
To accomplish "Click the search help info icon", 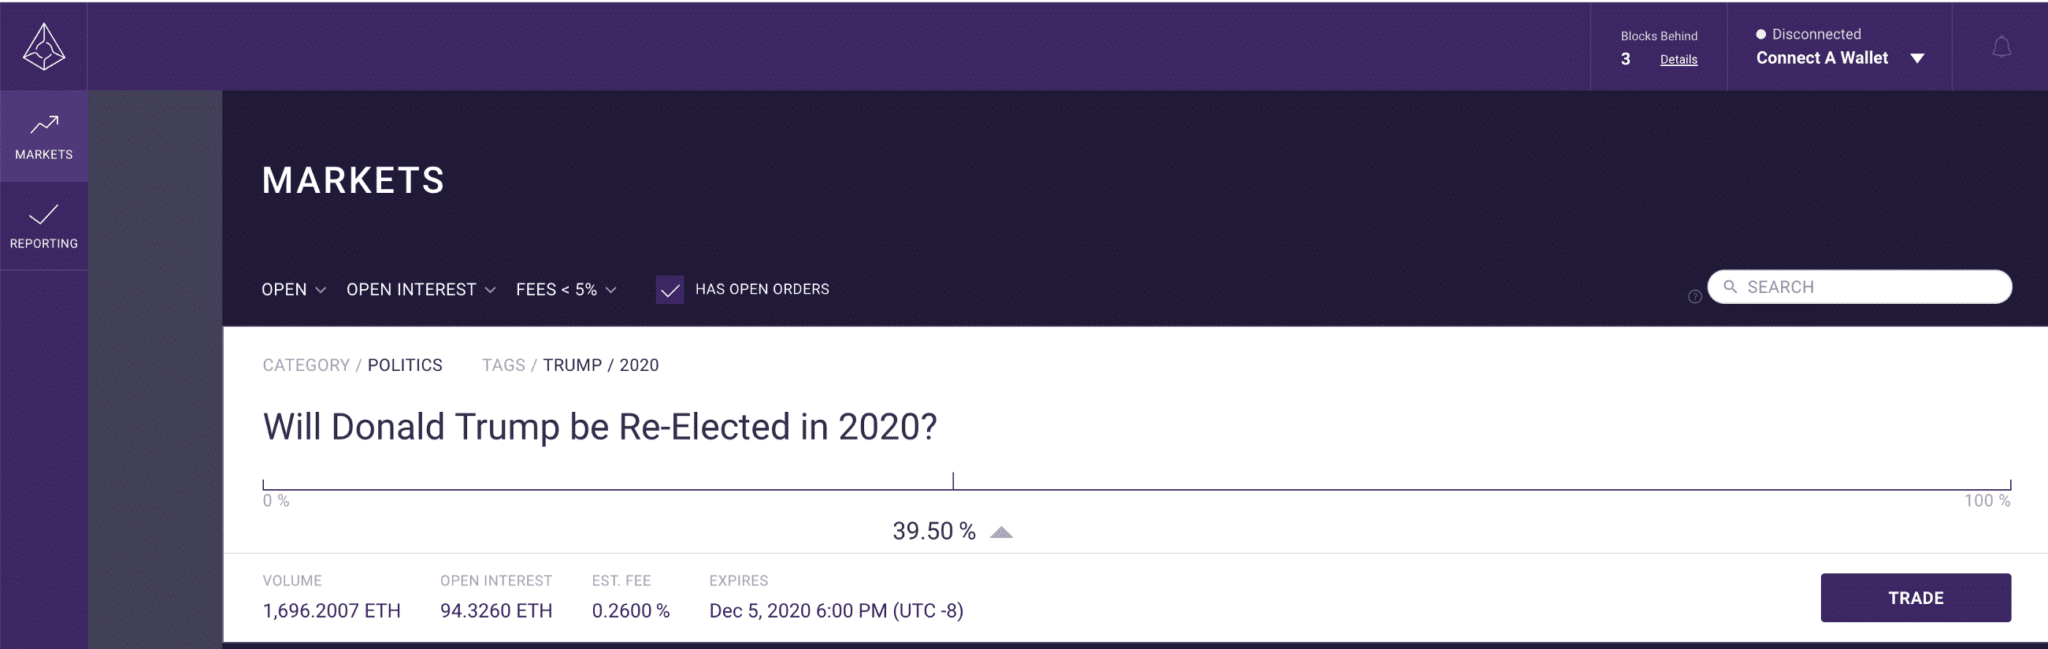I will (1694, 297).
